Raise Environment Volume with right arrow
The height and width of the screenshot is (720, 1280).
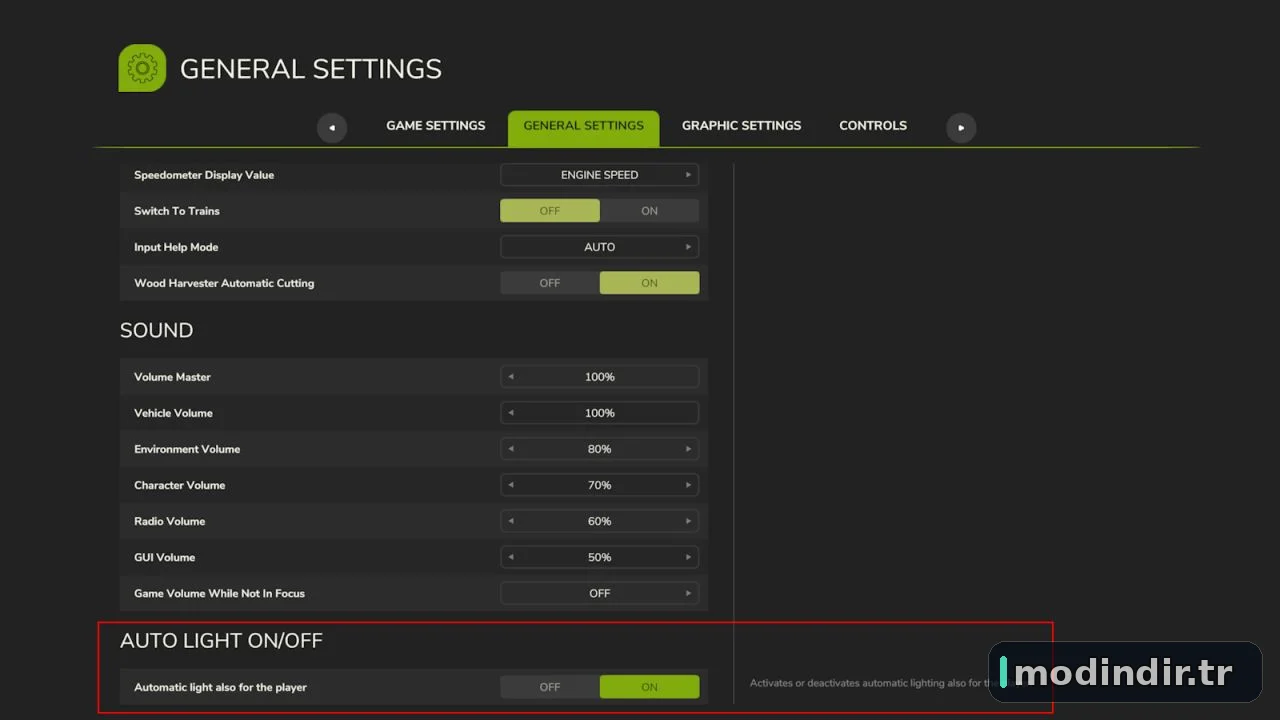pos(688,449)
